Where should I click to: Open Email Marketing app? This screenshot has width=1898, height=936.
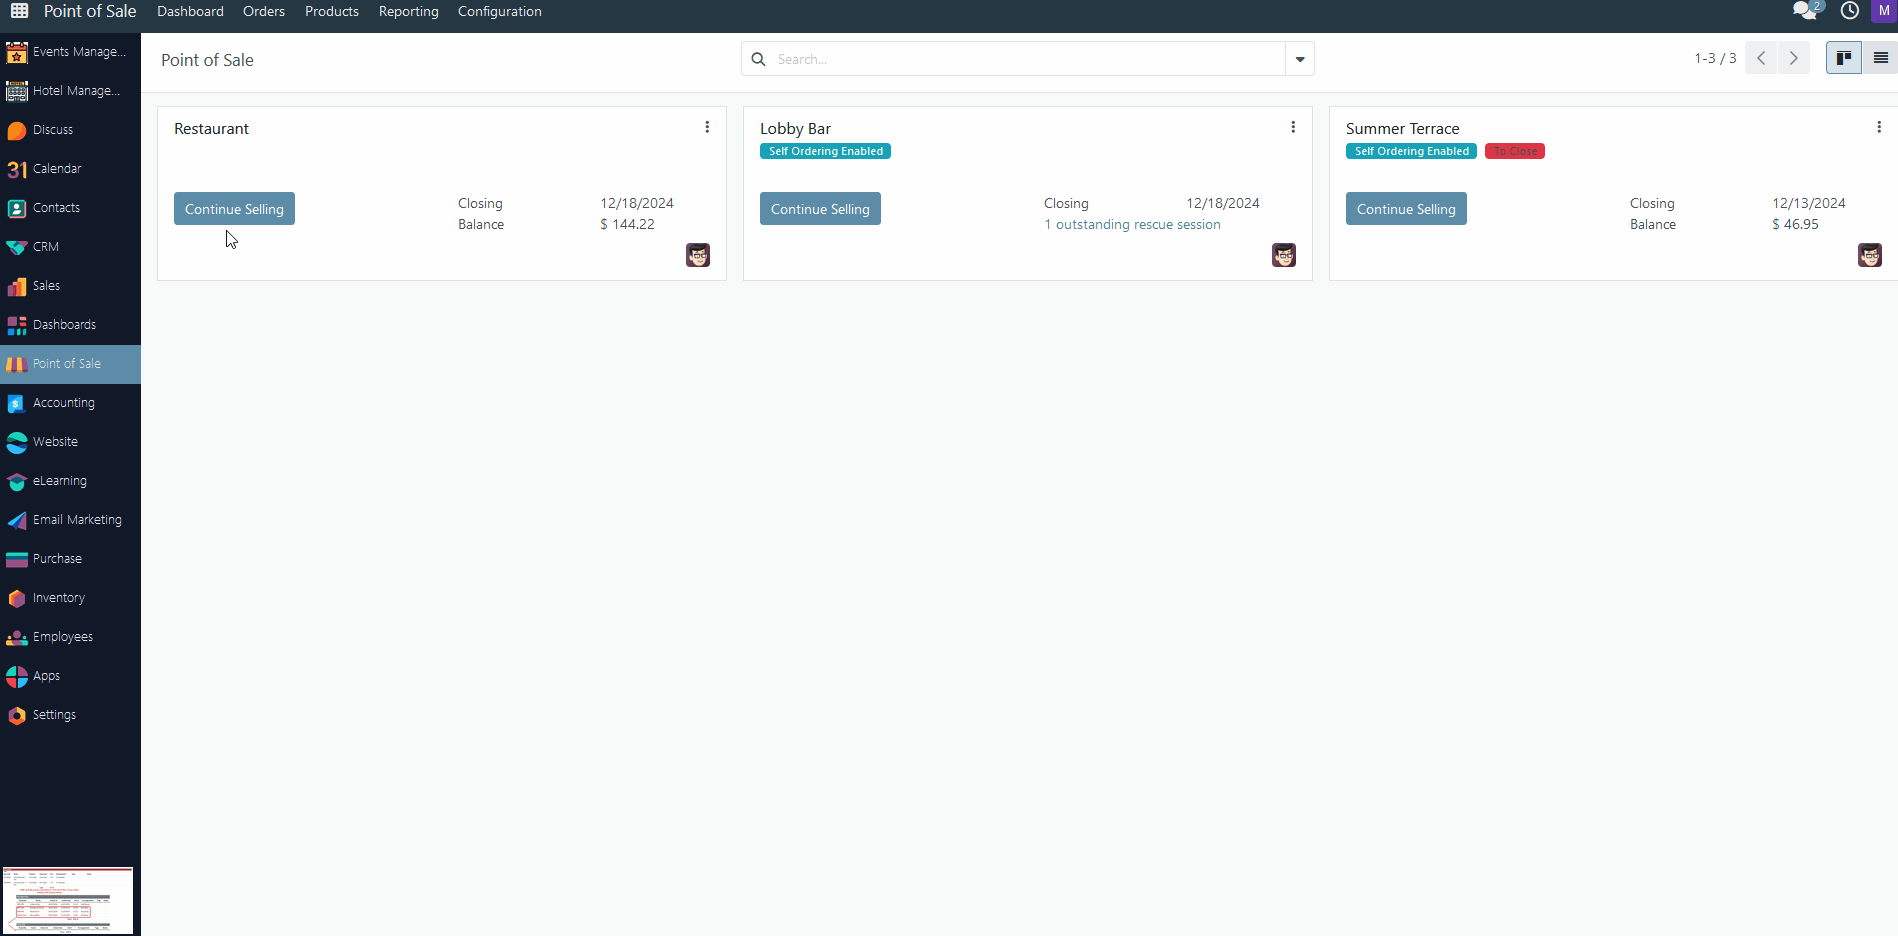pyautogui.click(x=70, y=520)
